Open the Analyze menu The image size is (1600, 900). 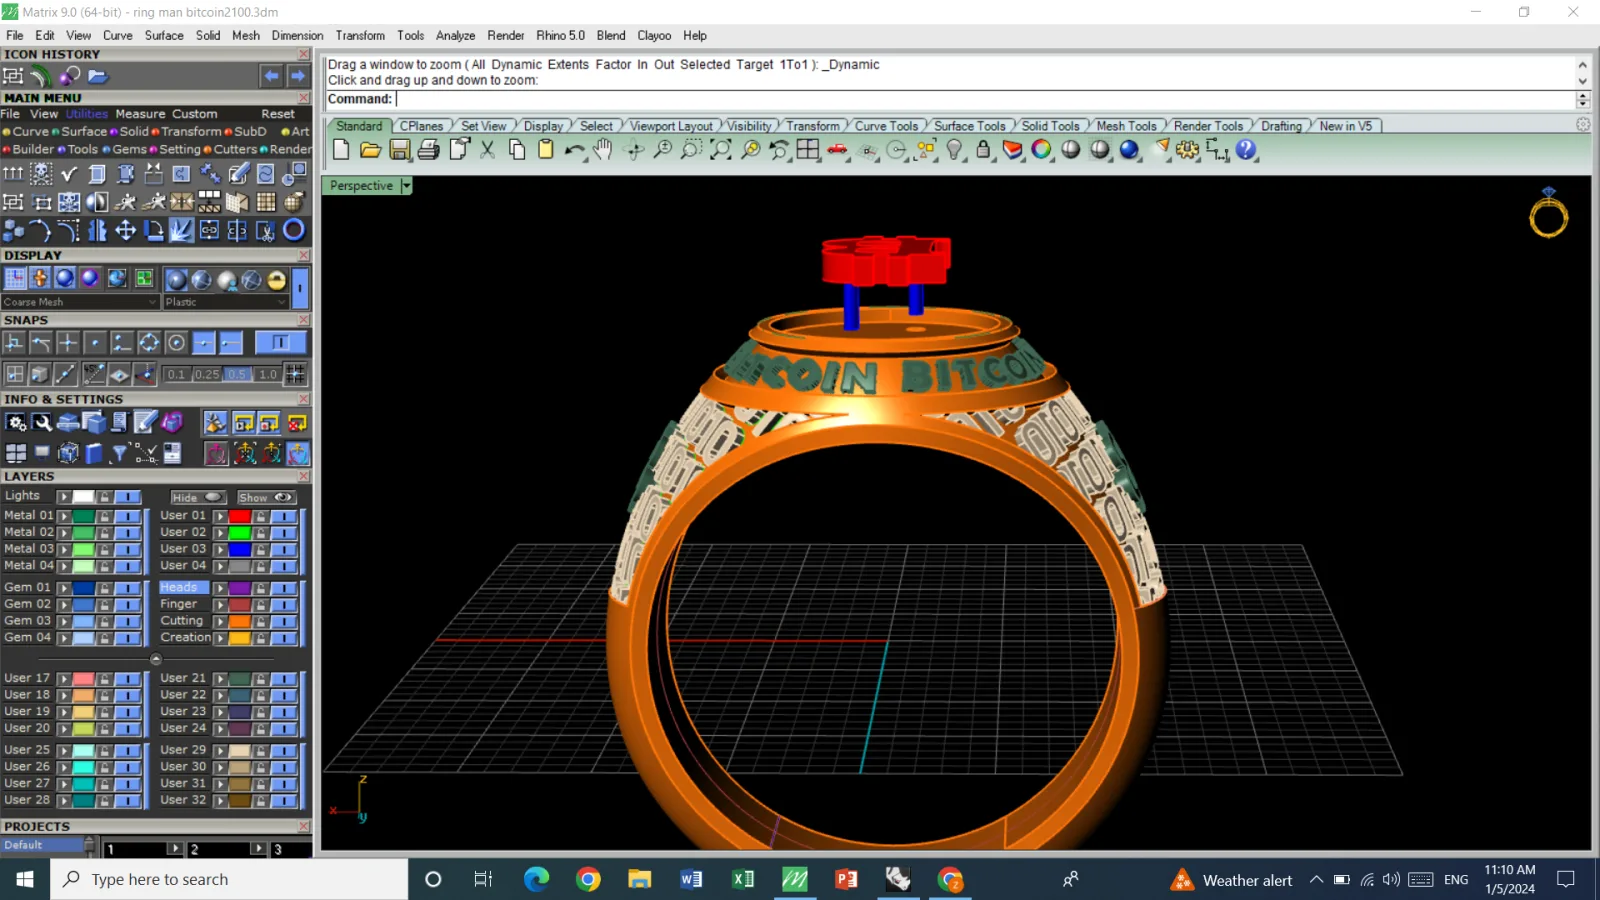(x=455, y=35)
